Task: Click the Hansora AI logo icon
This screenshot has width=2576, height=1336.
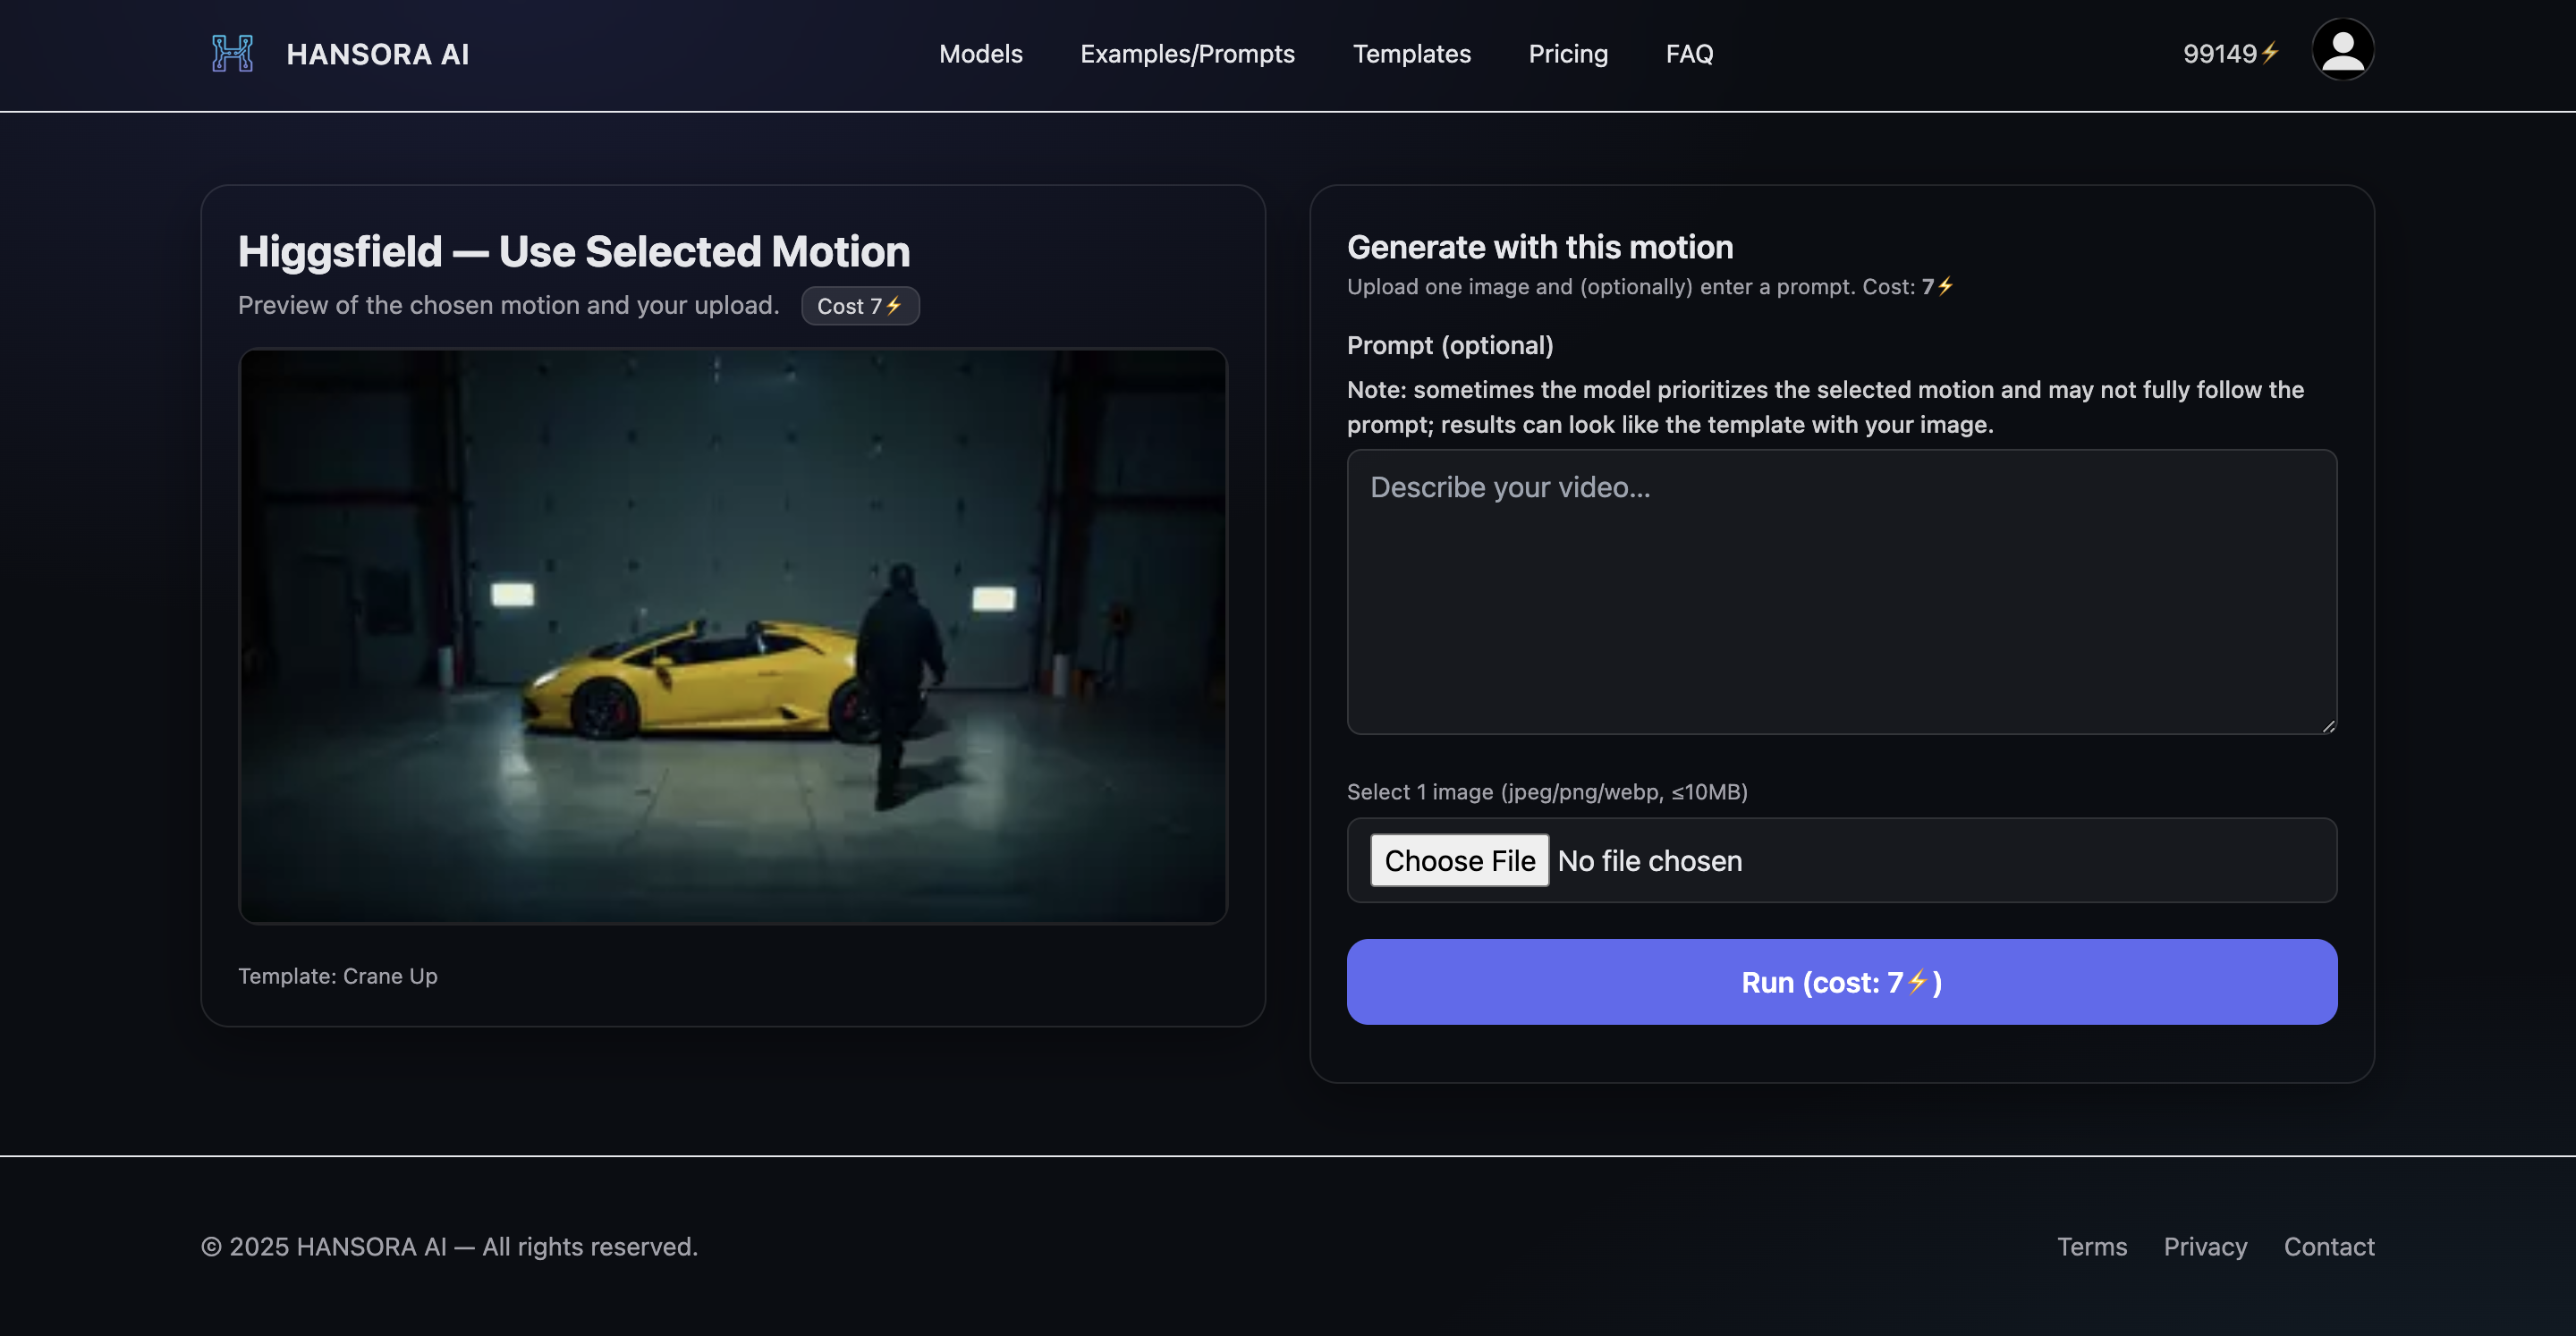Action: 232,54
